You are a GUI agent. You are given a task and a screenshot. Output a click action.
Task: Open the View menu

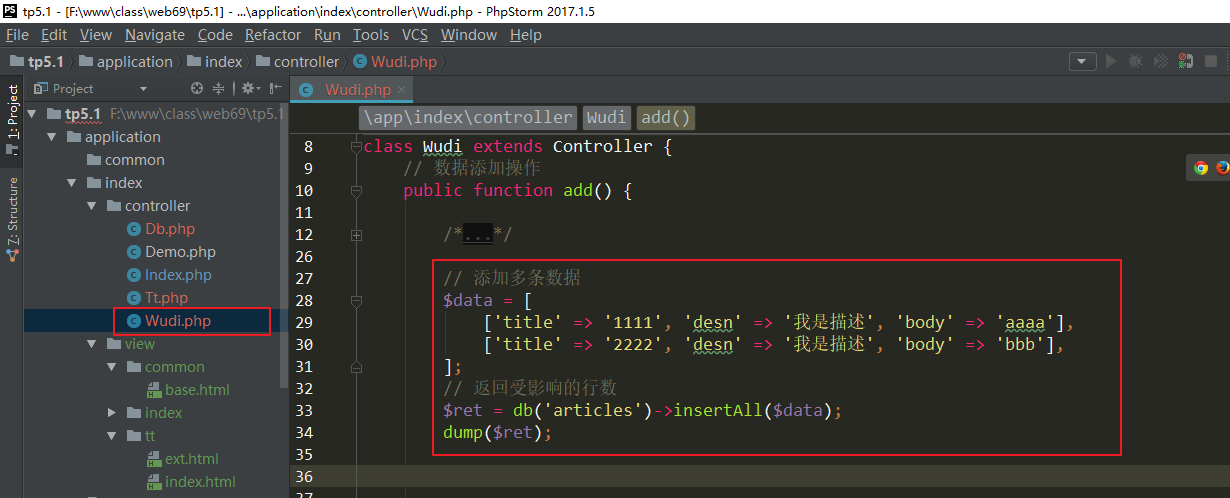tap(96, 35)
